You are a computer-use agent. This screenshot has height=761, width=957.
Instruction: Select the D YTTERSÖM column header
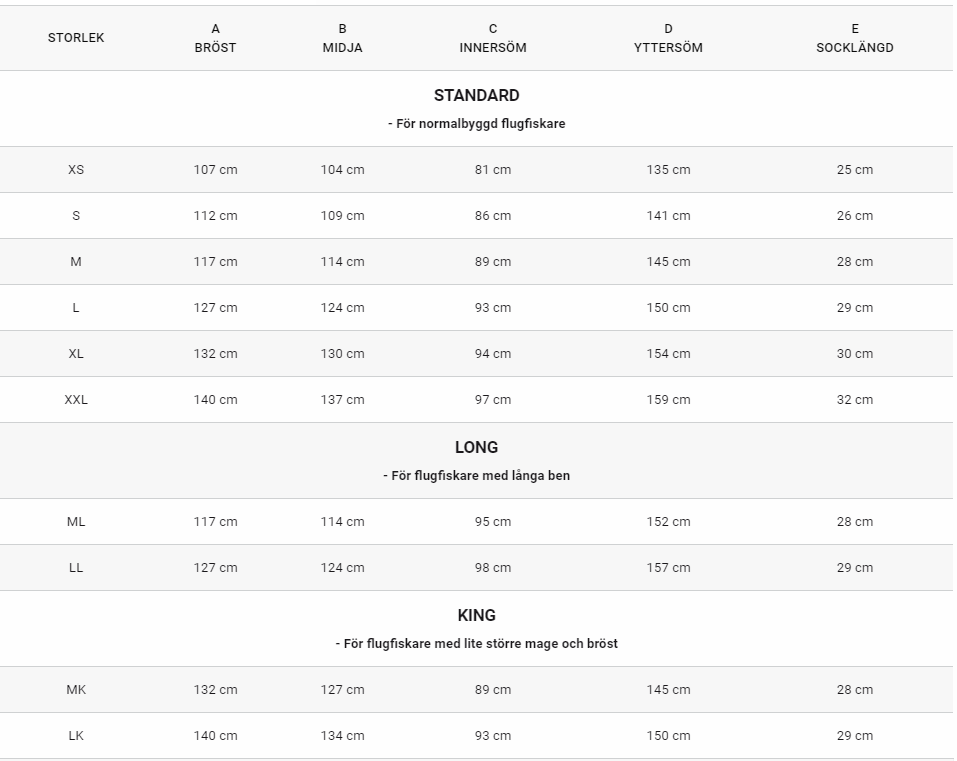(x=668, y=38)
